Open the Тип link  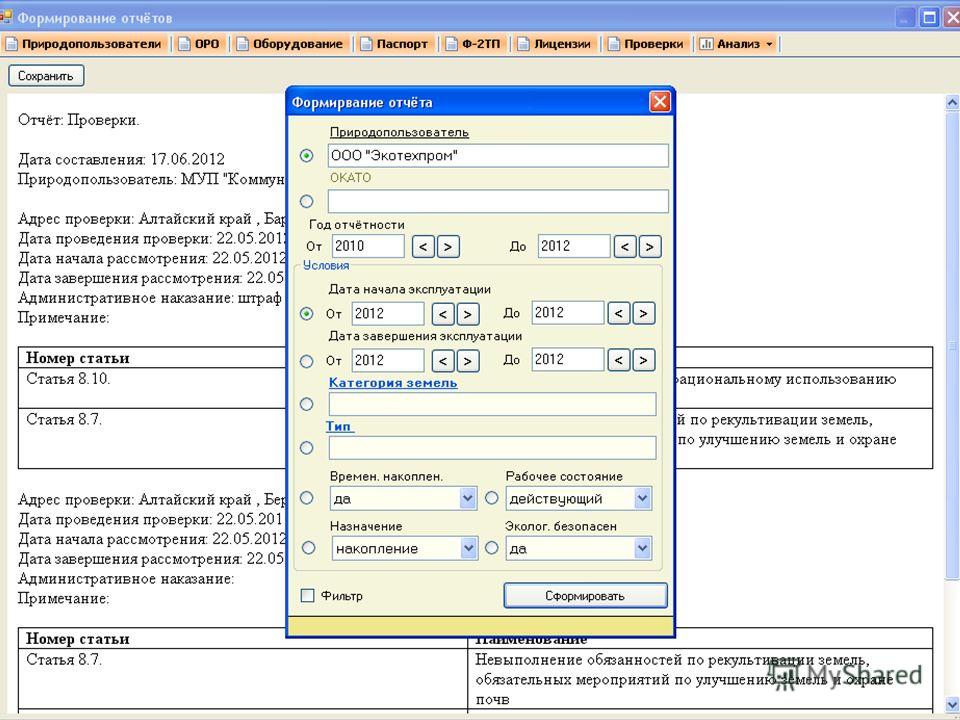click(x=339, y=426)
